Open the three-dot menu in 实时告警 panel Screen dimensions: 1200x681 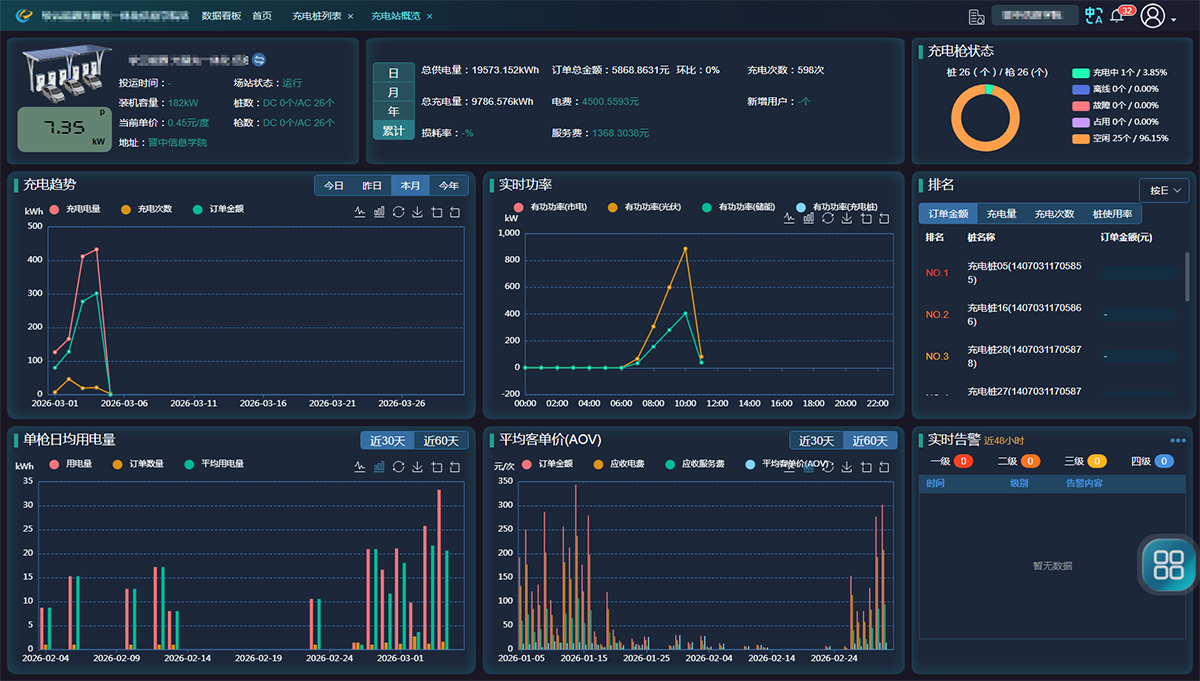click(1178, 440)
